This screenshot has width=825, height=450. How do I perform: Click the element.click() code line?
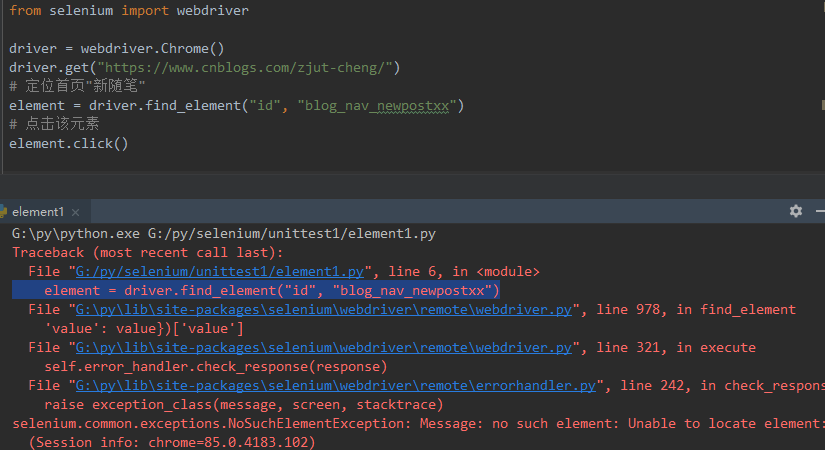coord(68,144)
